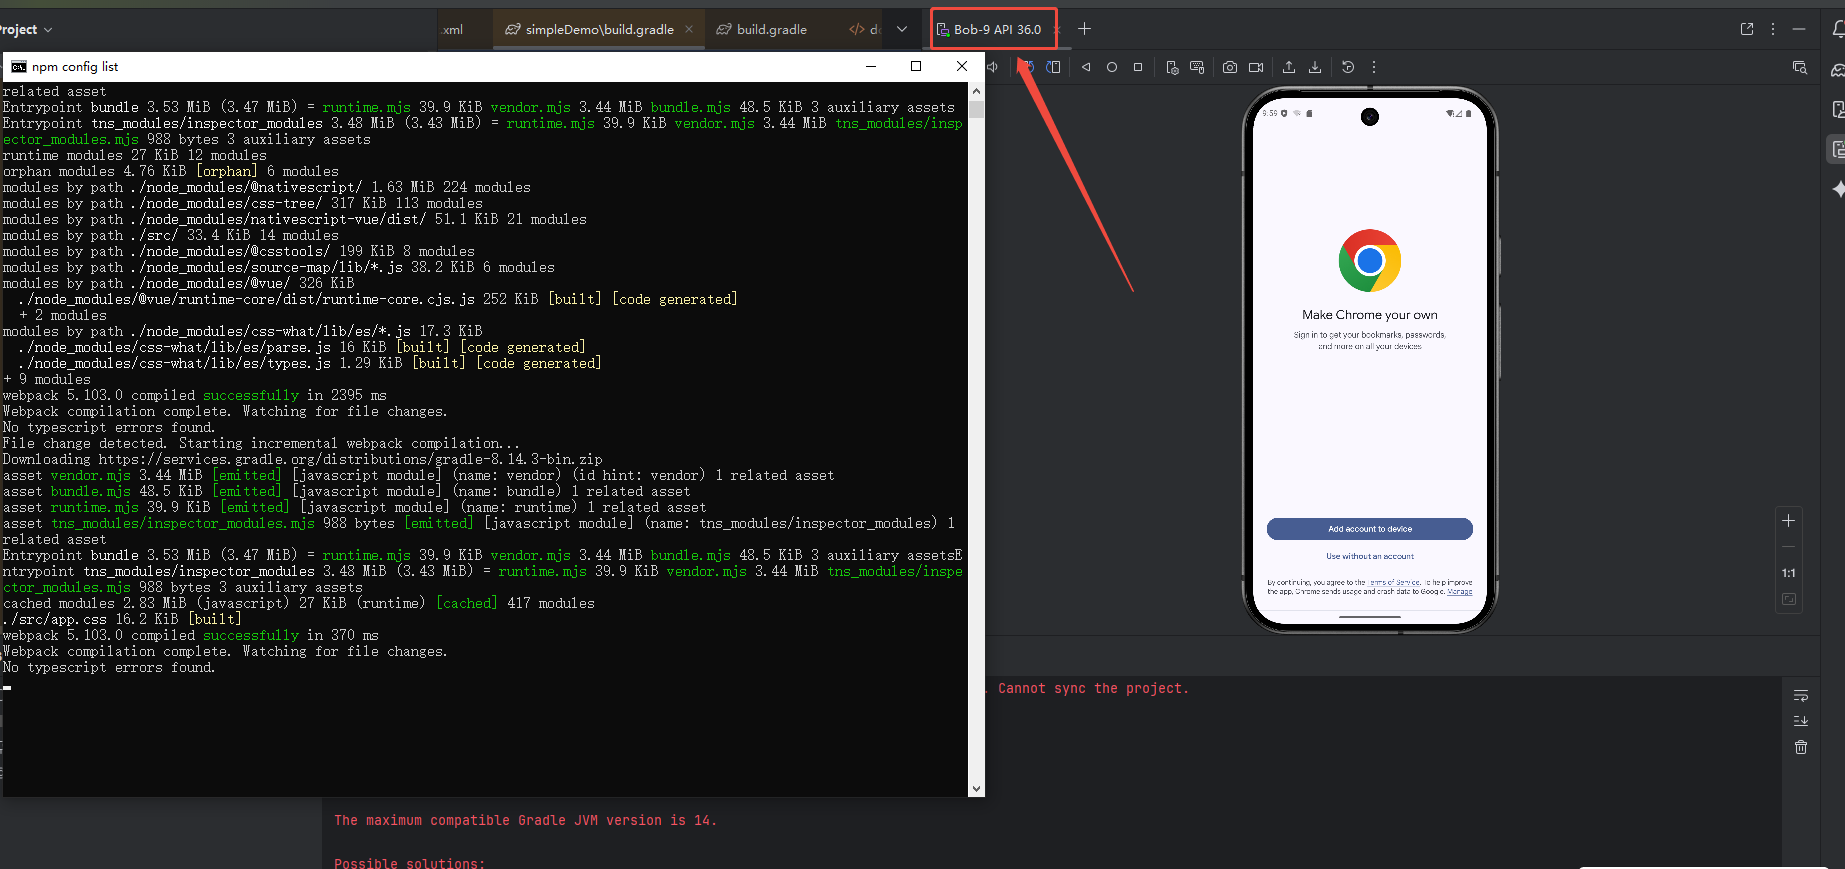Start screen recording with video camera icon

click(1256, 67)
